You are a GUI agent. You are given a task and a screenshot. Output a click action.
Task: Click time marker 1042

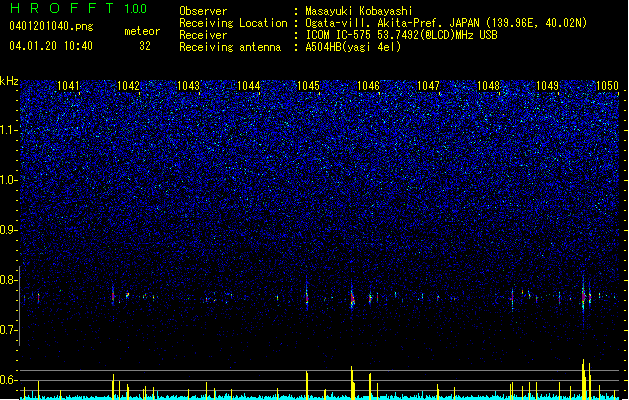(128, 86)
